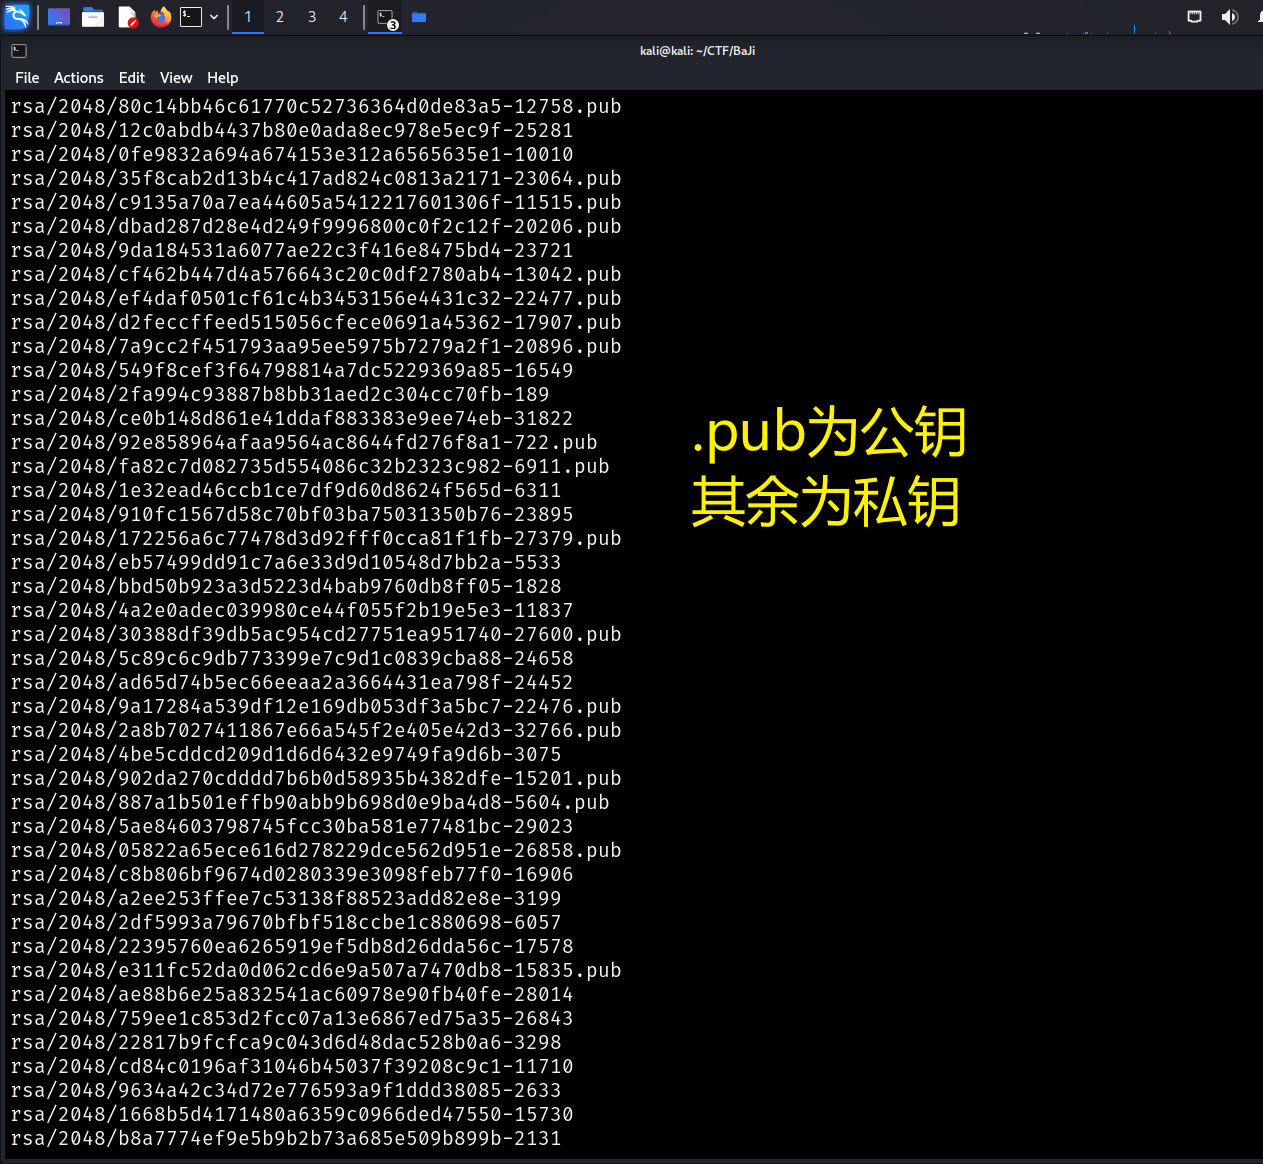Click the show desktop icon
Viewport: 1263px width, 1164px height.
point(59,17)
